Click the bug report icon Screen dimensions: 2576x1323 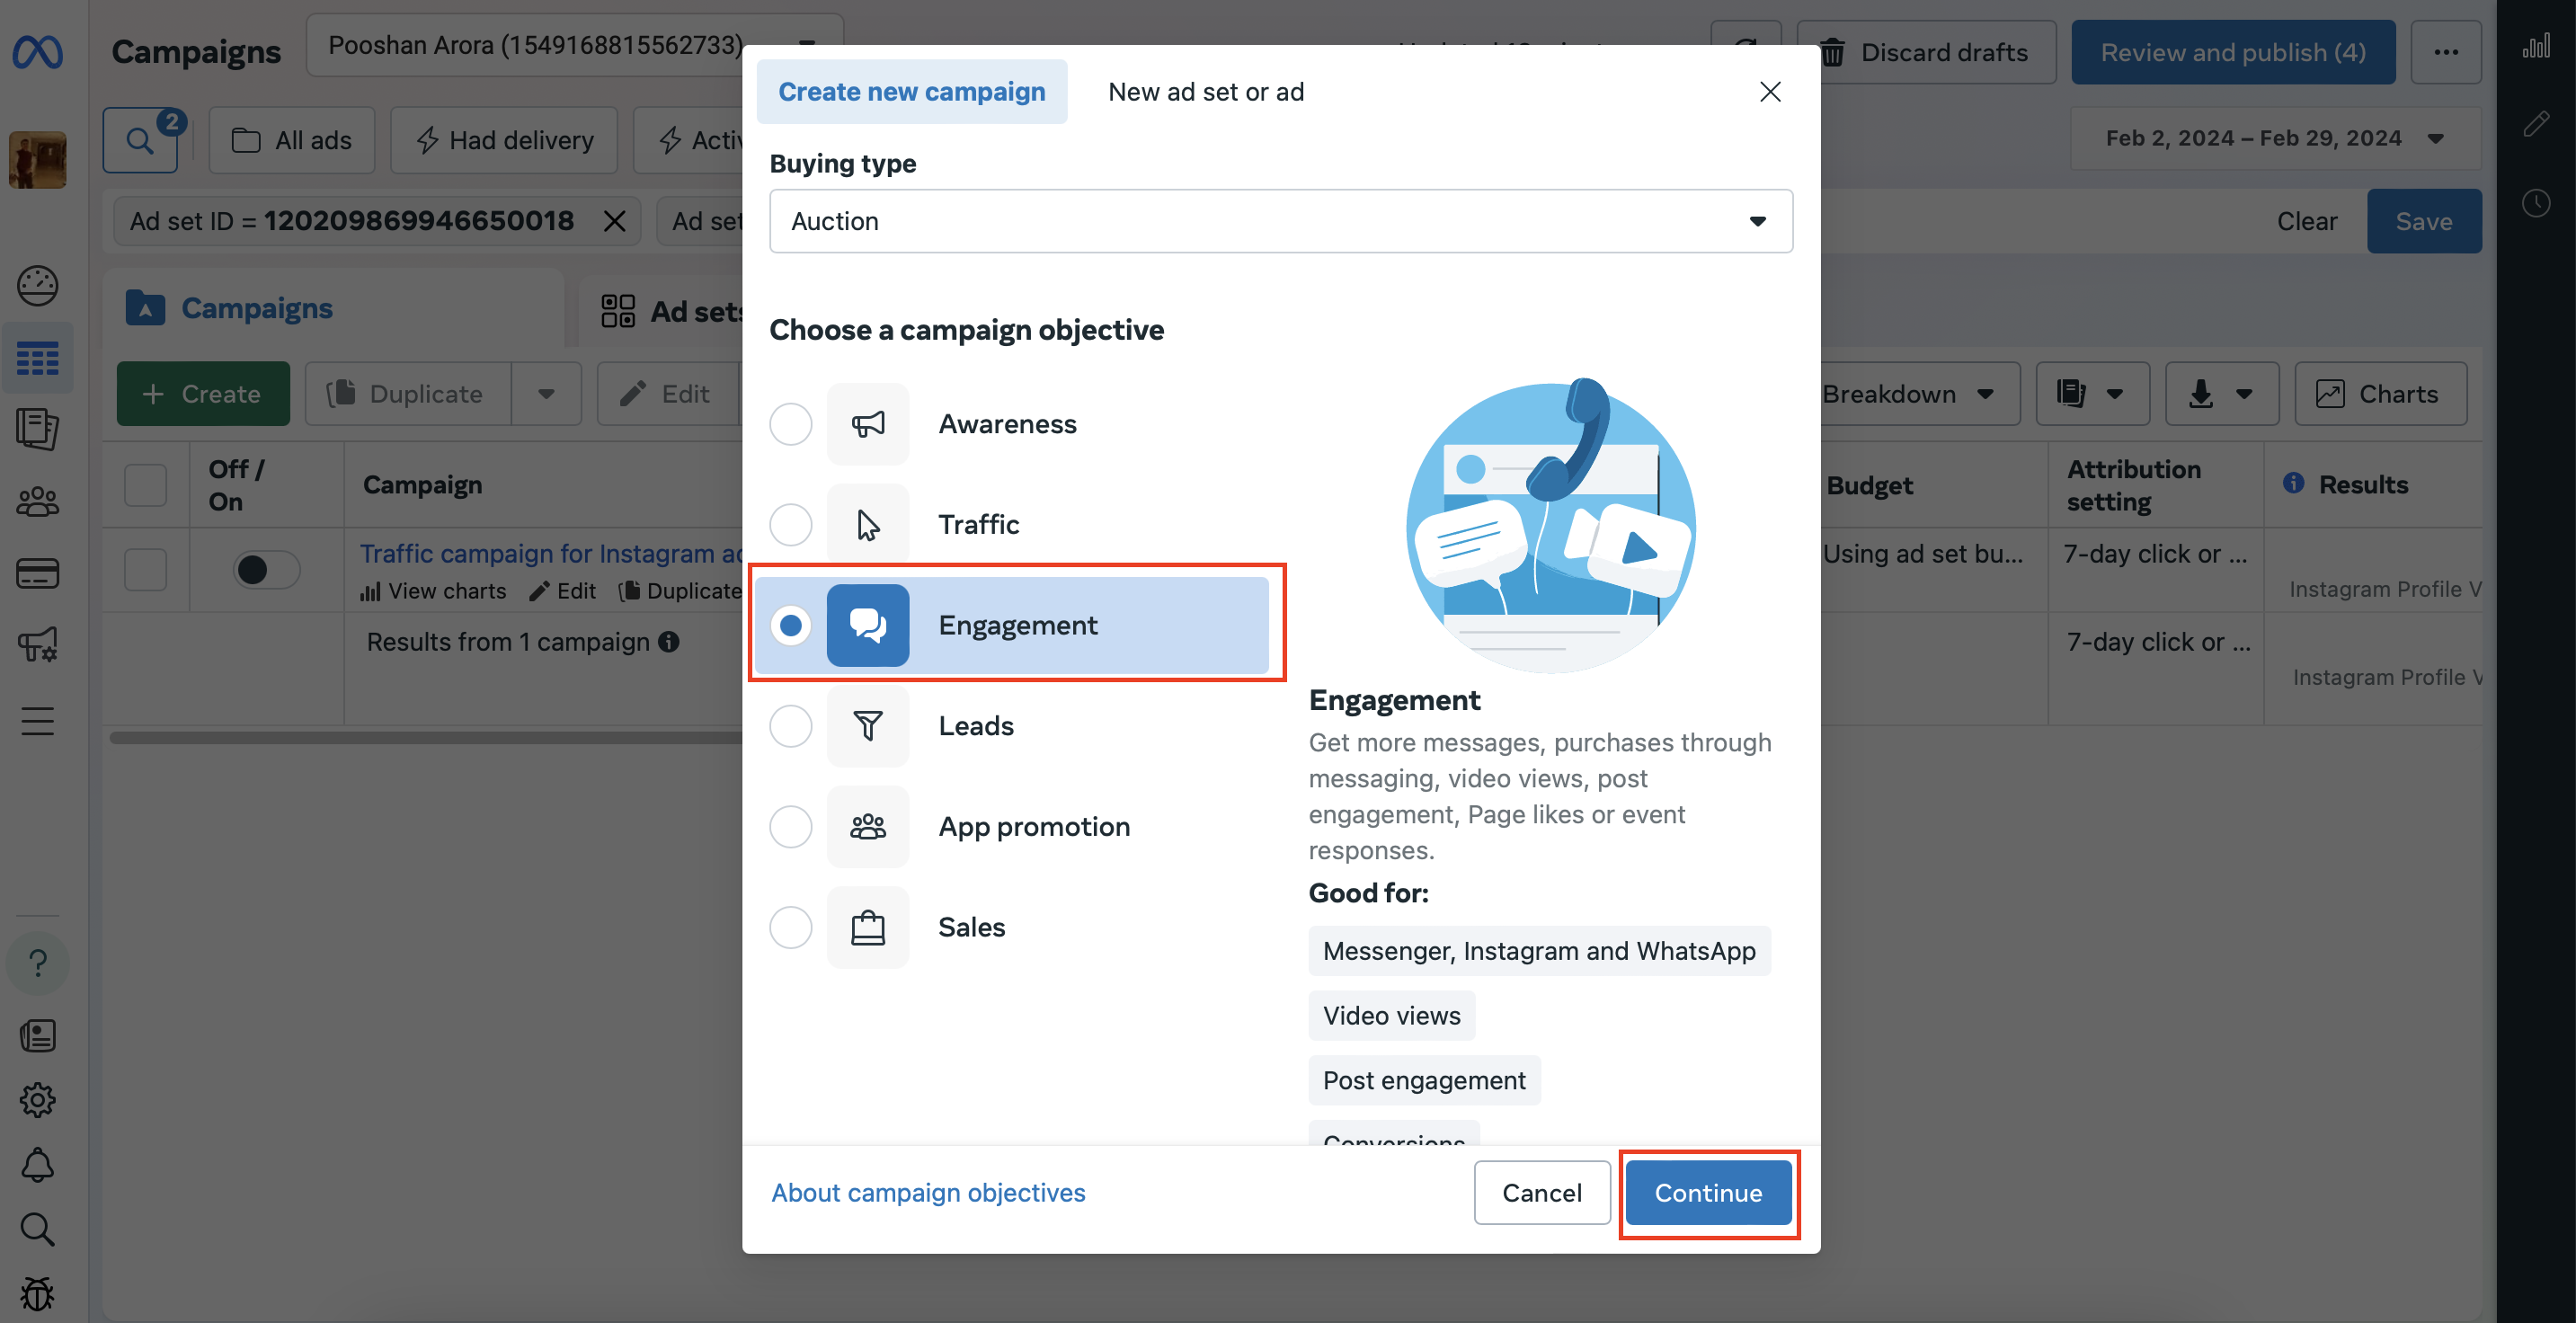tap(38, 1294)
